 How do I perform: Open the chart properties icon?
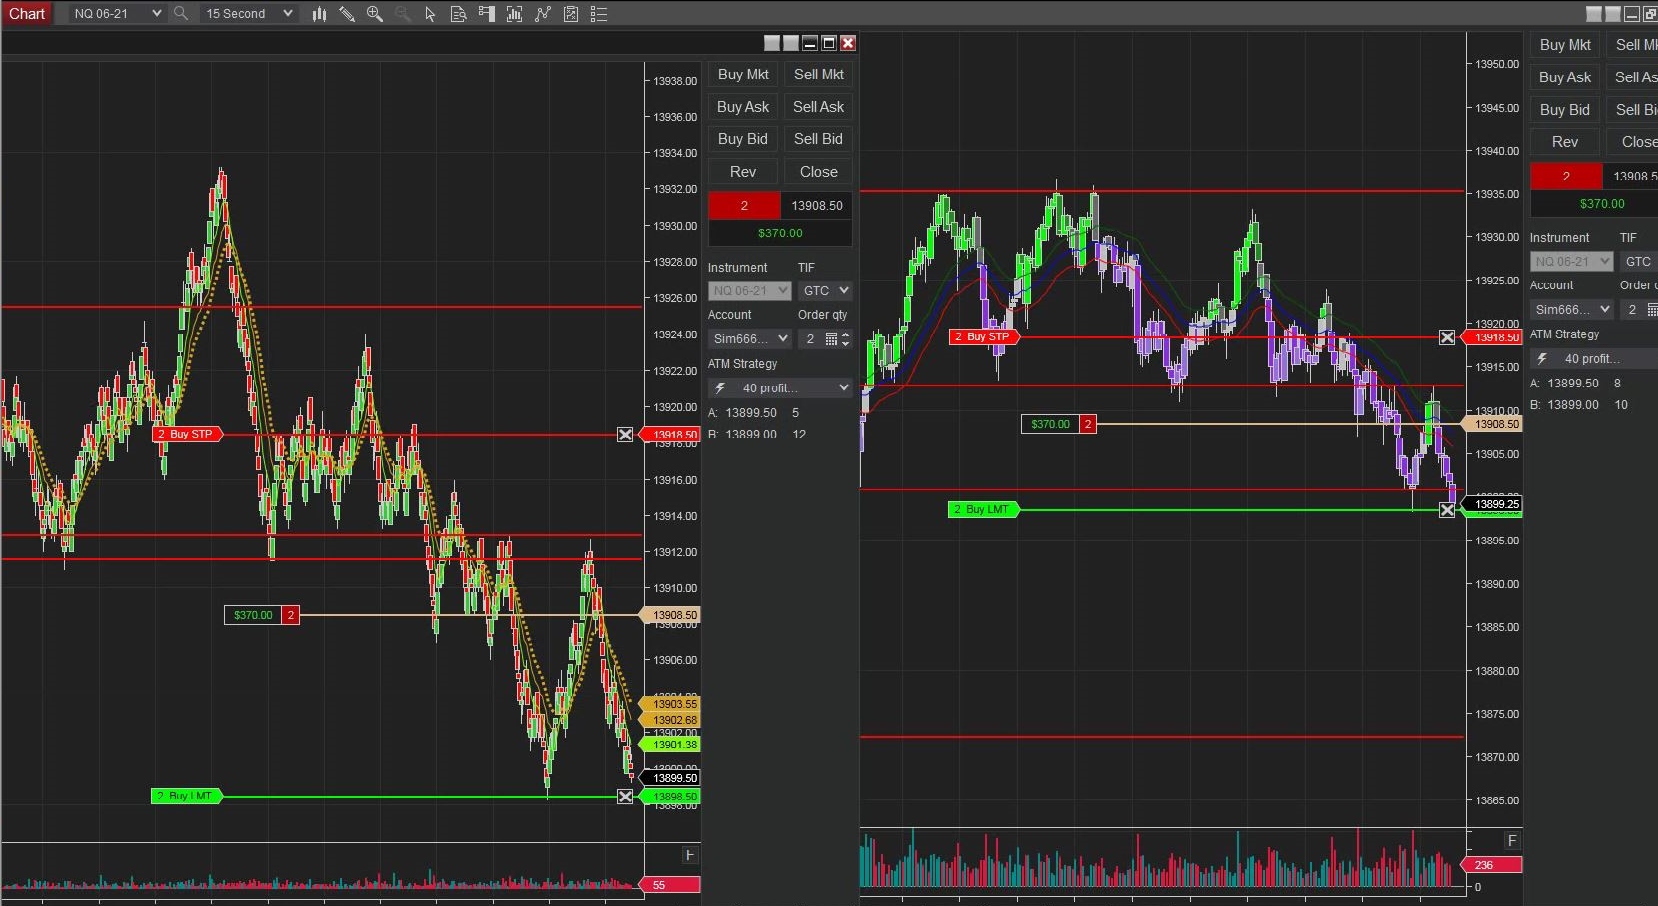click(x=570, y=14)
